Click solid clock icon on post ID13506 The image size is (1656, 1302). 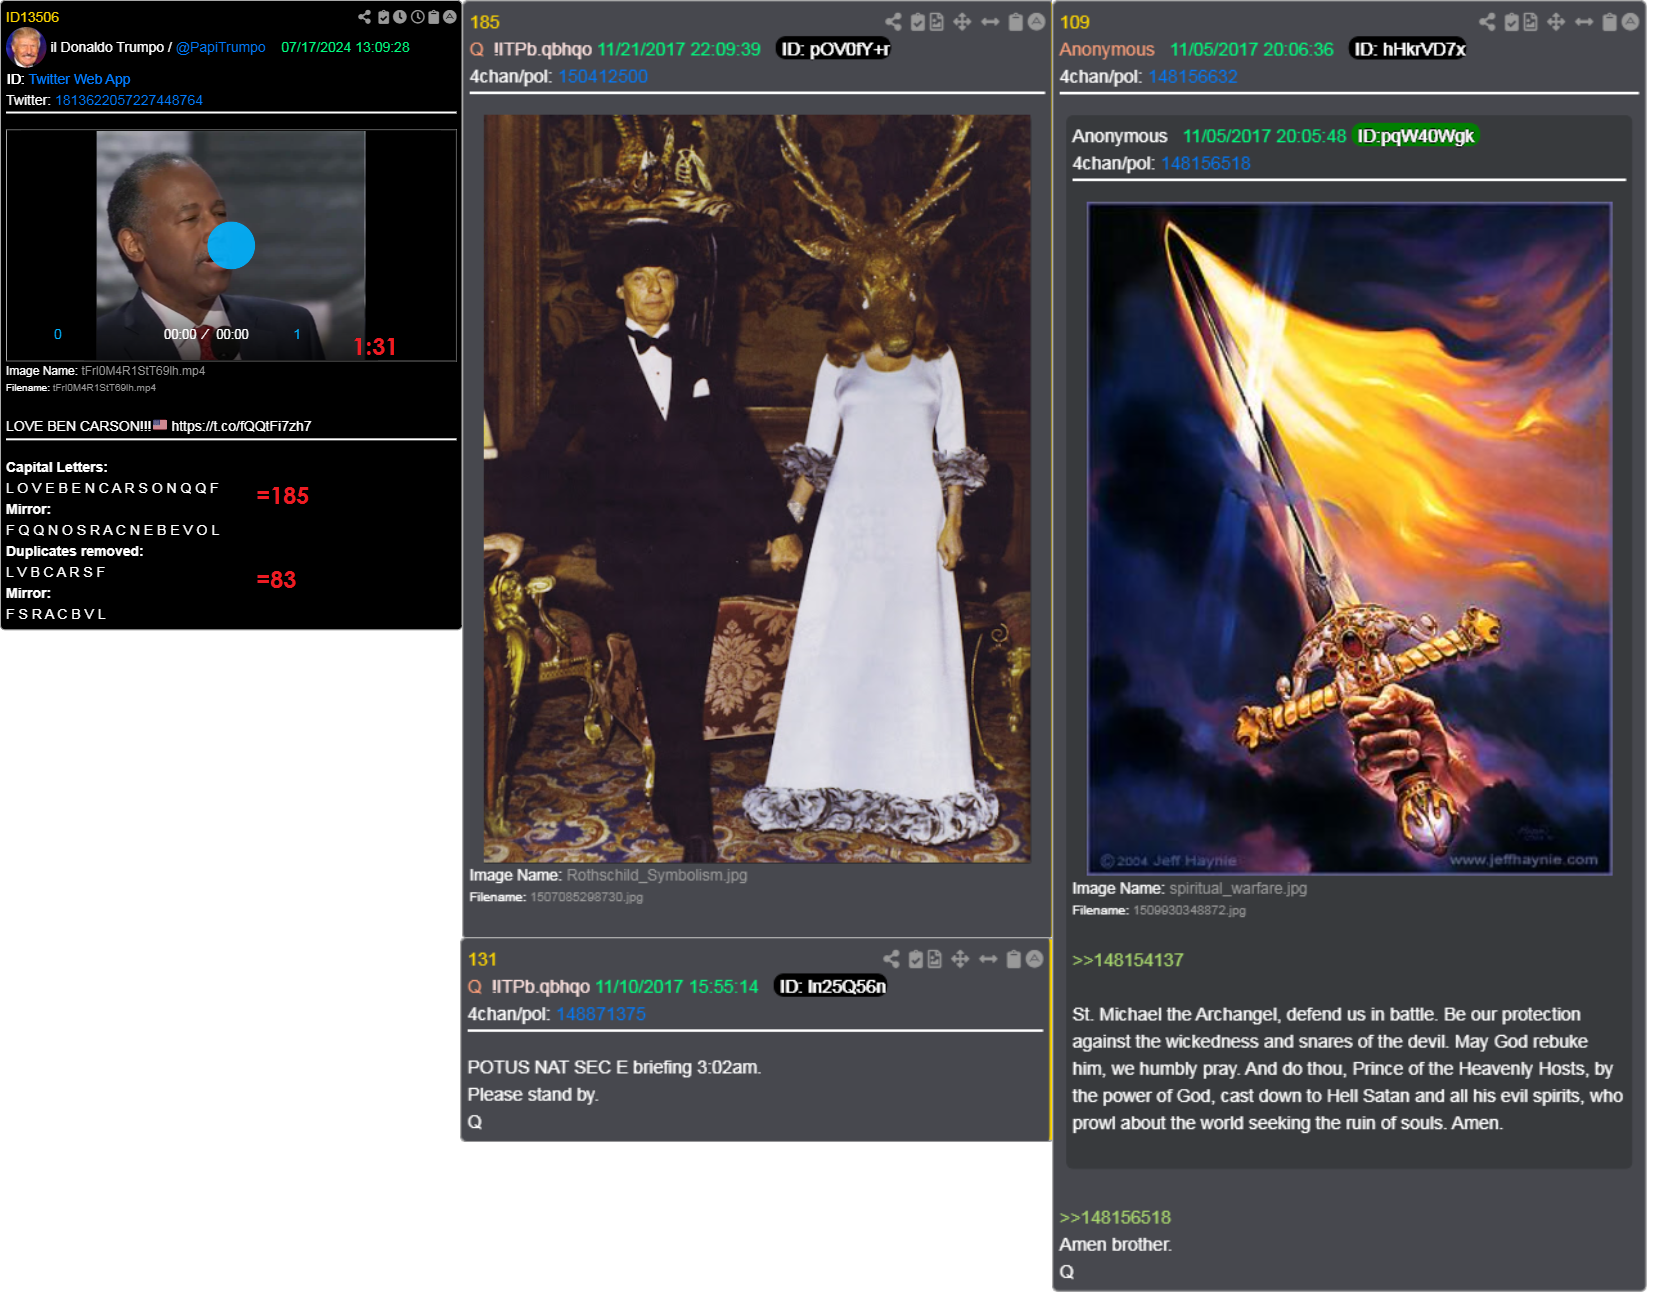point(400,17)
